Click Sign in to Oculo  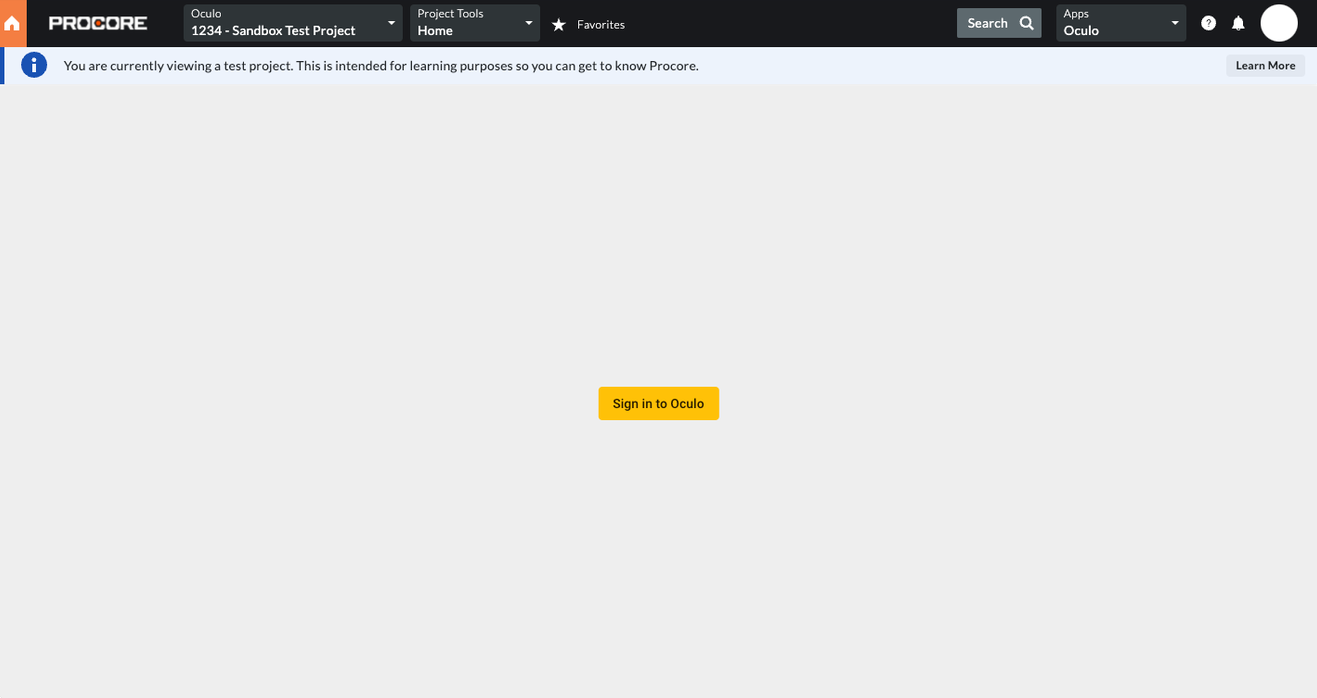(x=658, y=403)
